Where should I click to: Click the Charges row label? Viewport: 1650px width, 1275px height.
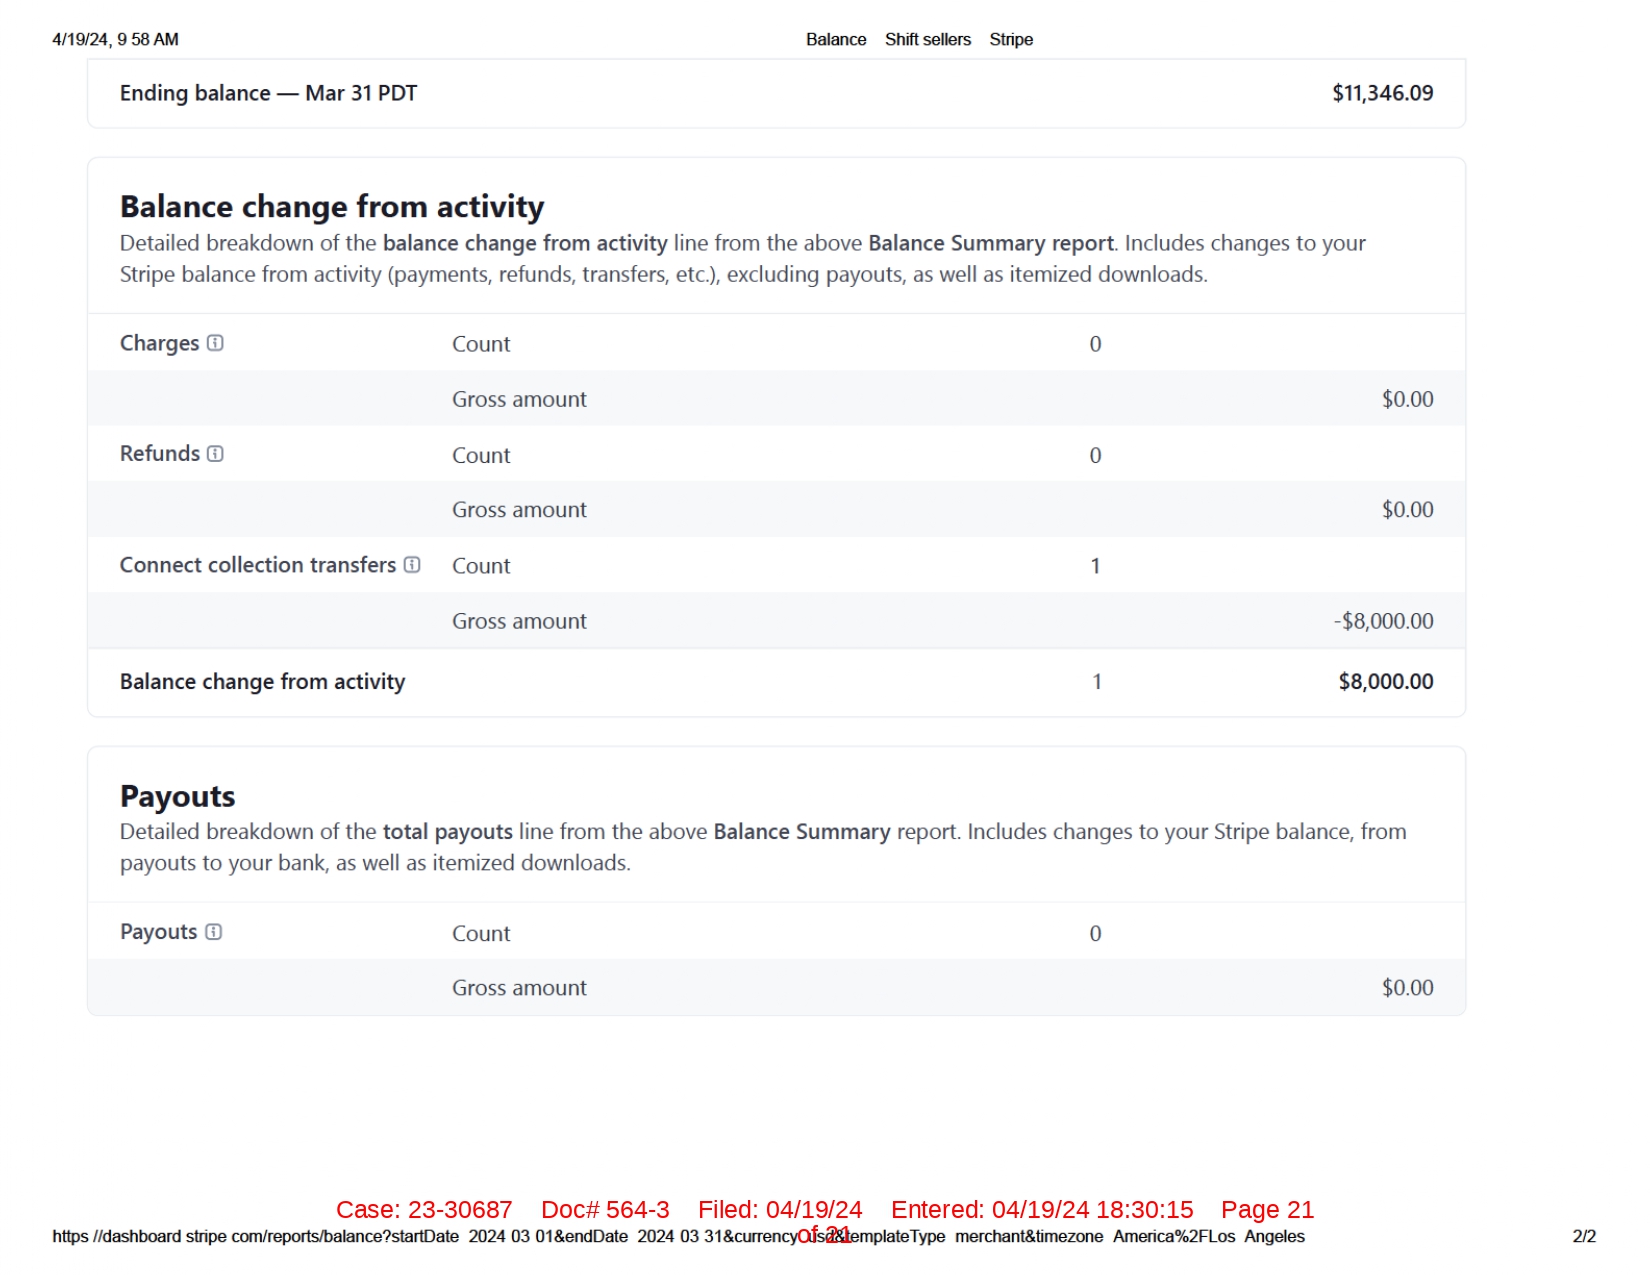click(x=159, y=343)
